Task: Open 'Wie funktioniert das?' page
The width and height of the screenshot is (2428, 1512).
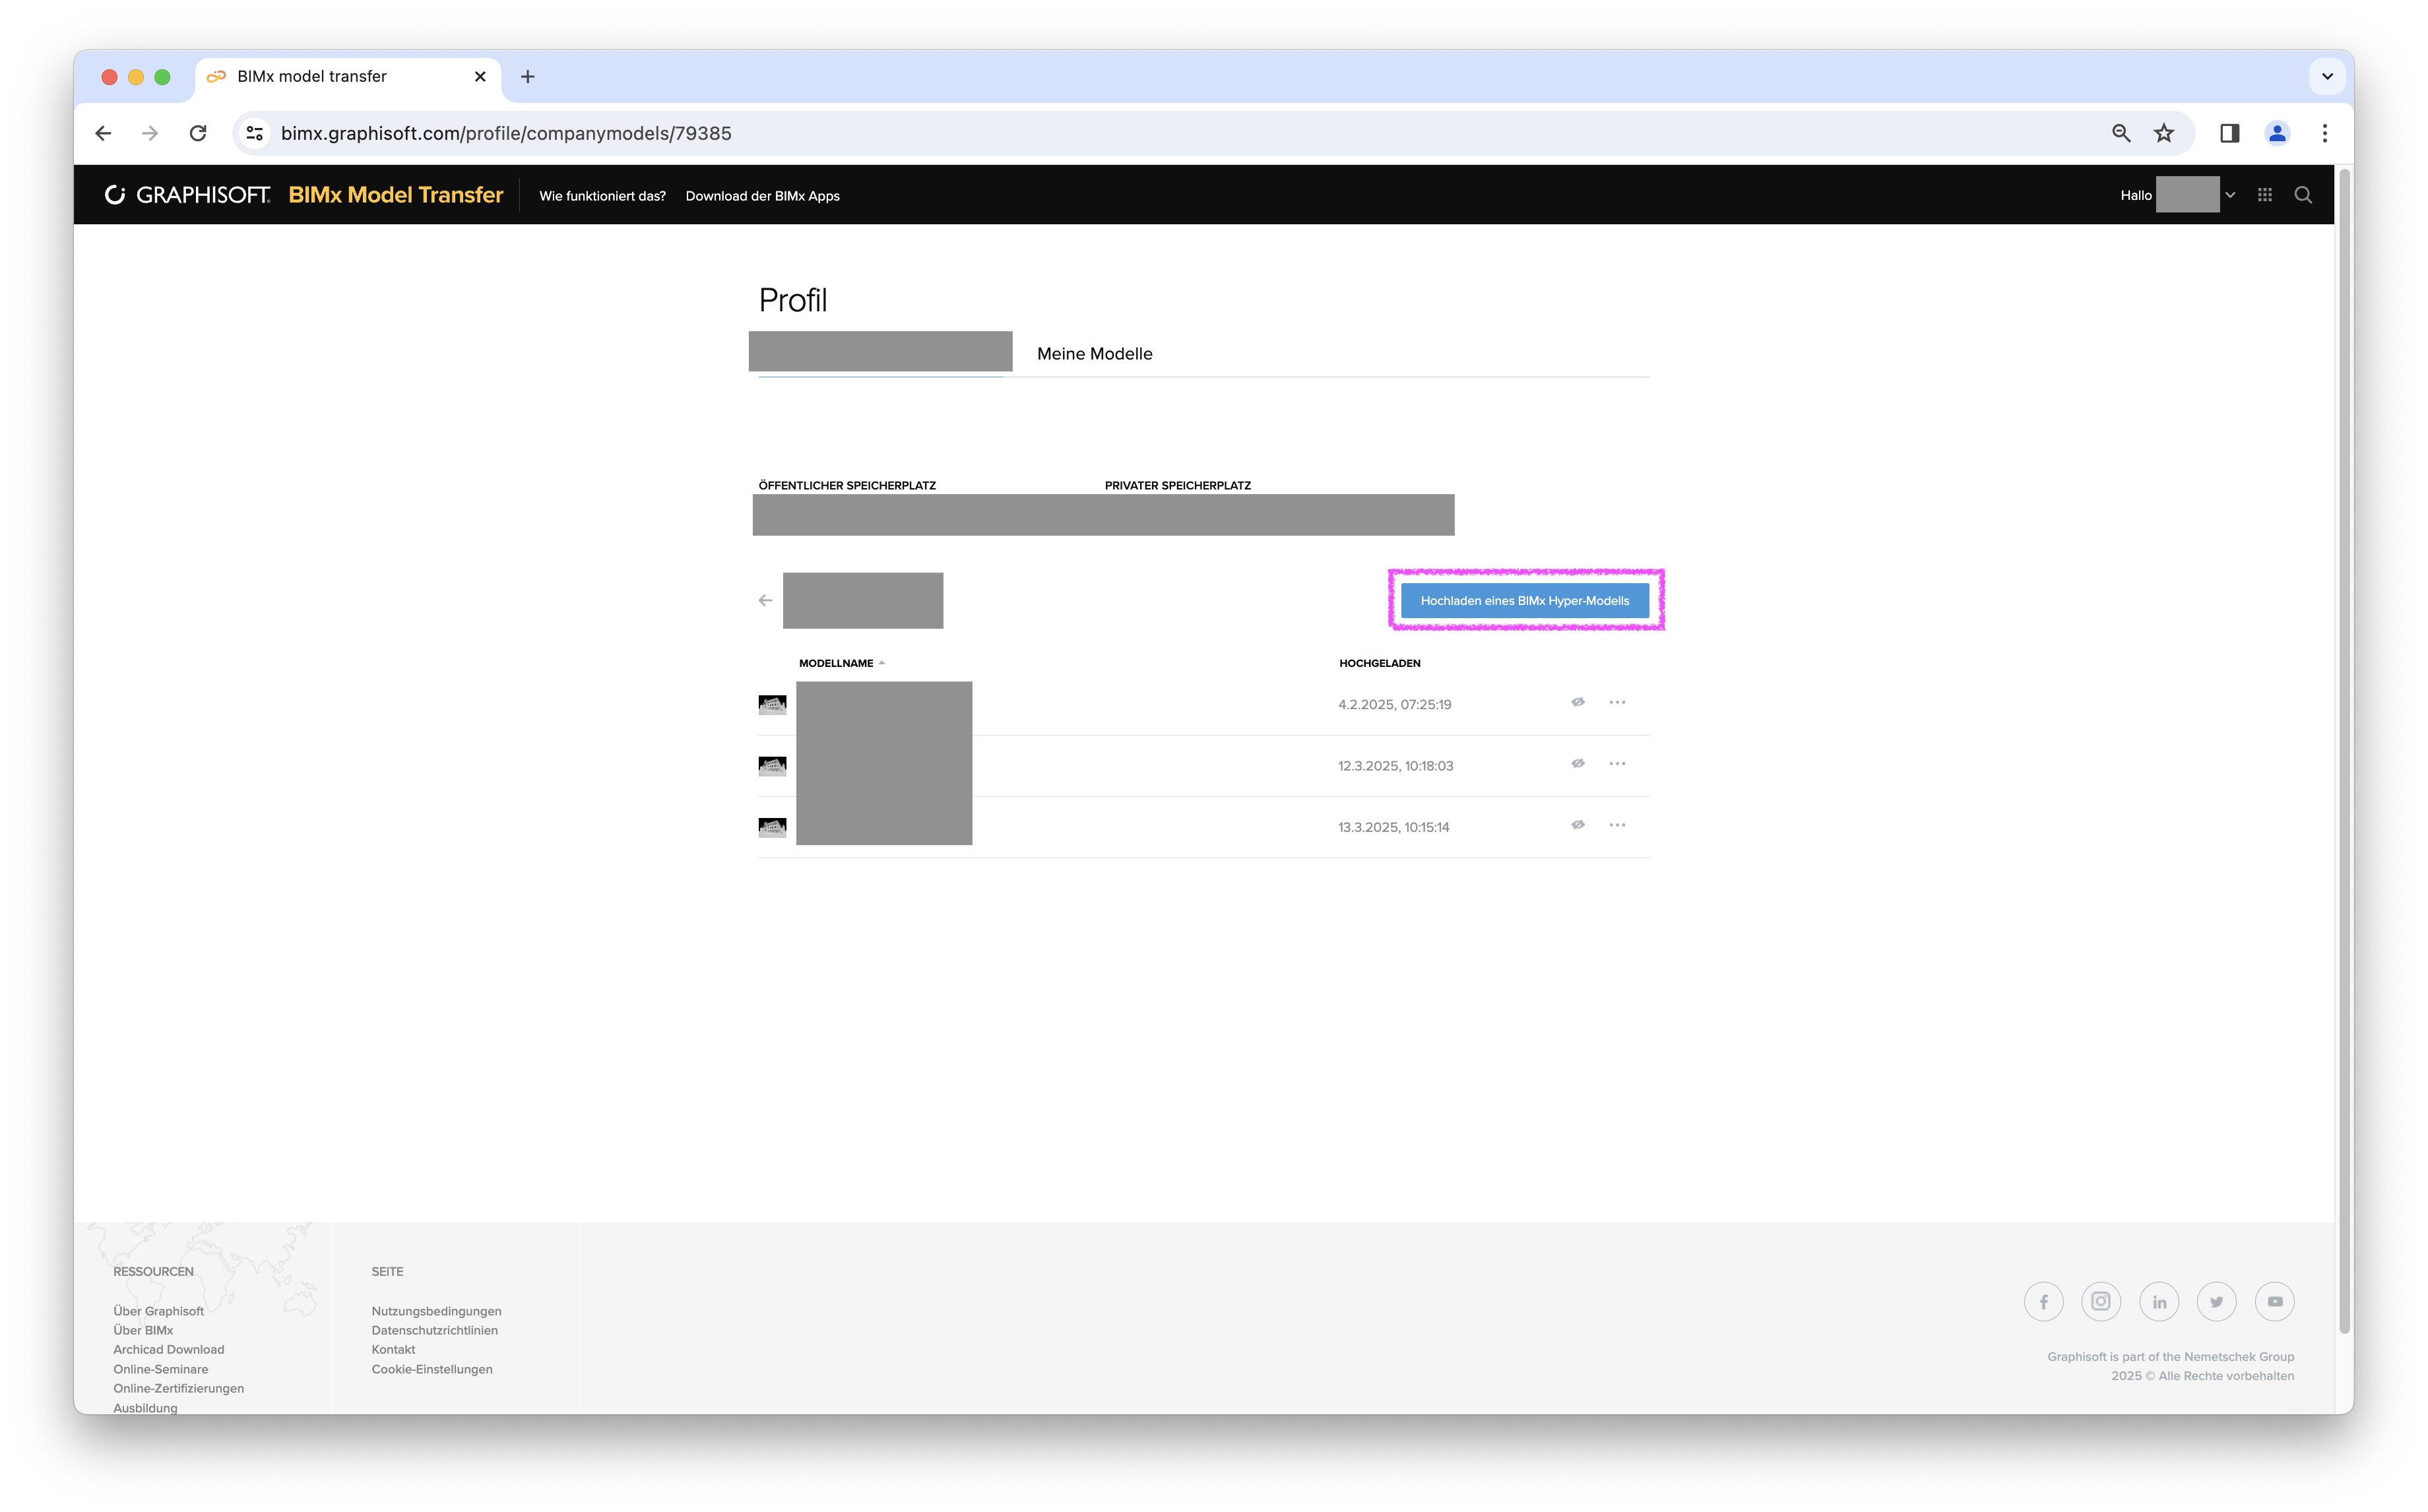Action: click(602, 196)
